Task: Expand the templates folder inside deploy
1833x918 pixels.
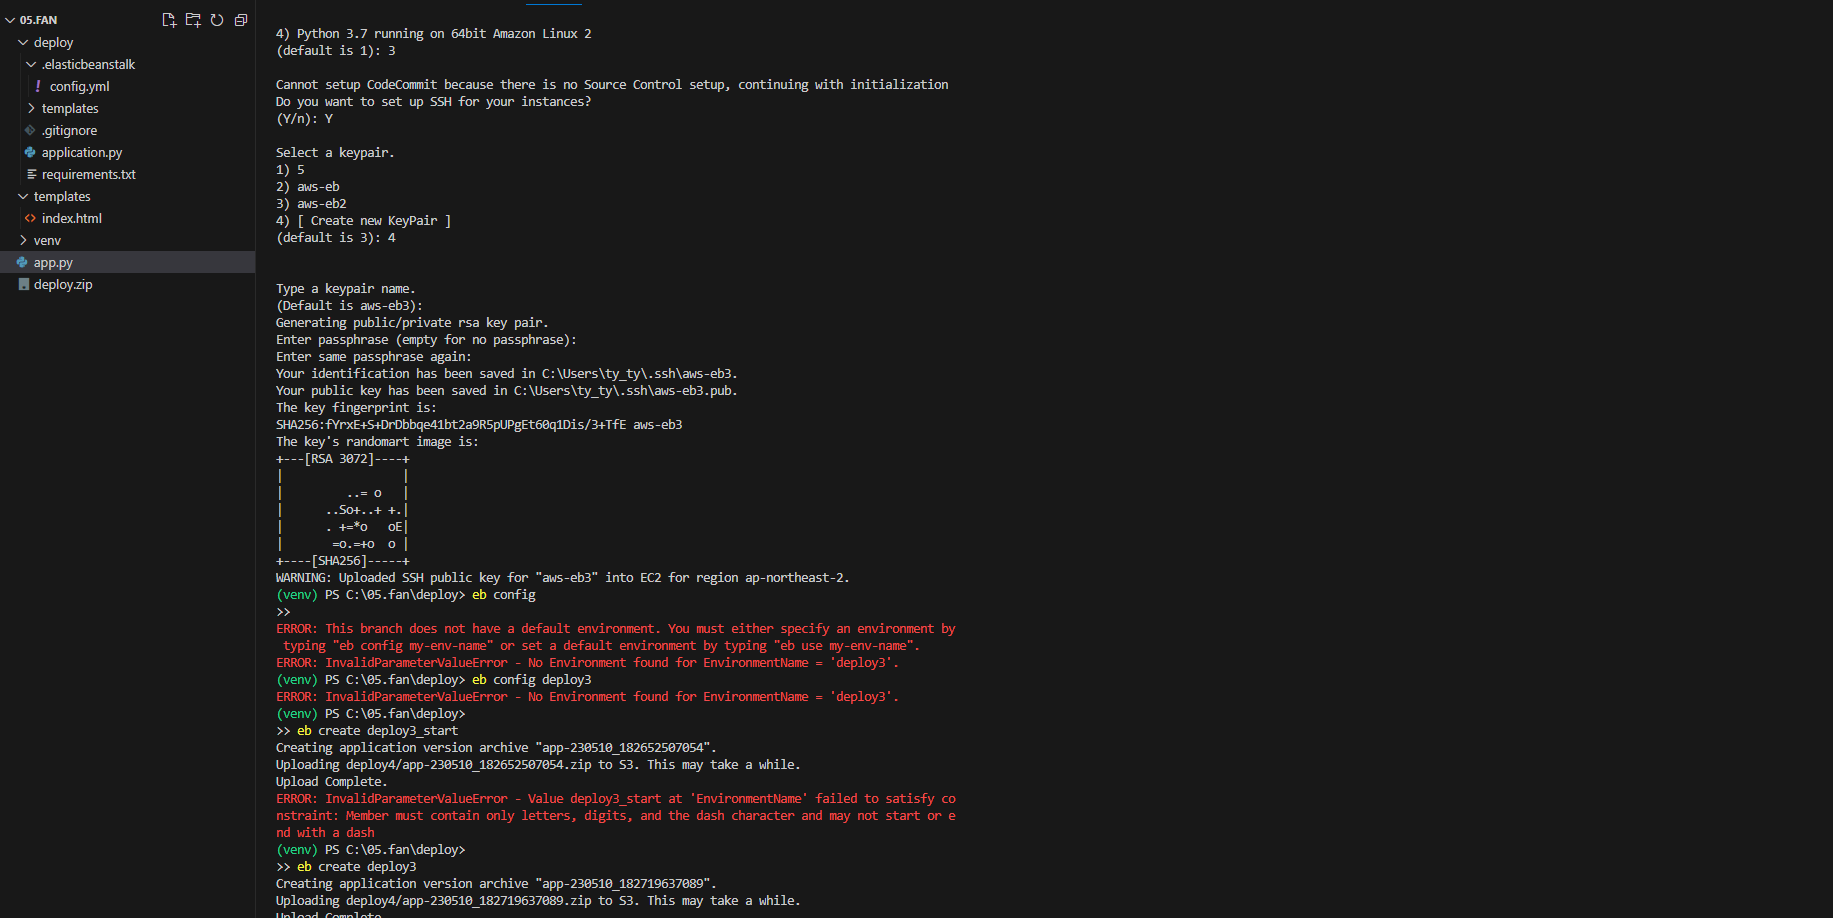Action: point(31,108)
